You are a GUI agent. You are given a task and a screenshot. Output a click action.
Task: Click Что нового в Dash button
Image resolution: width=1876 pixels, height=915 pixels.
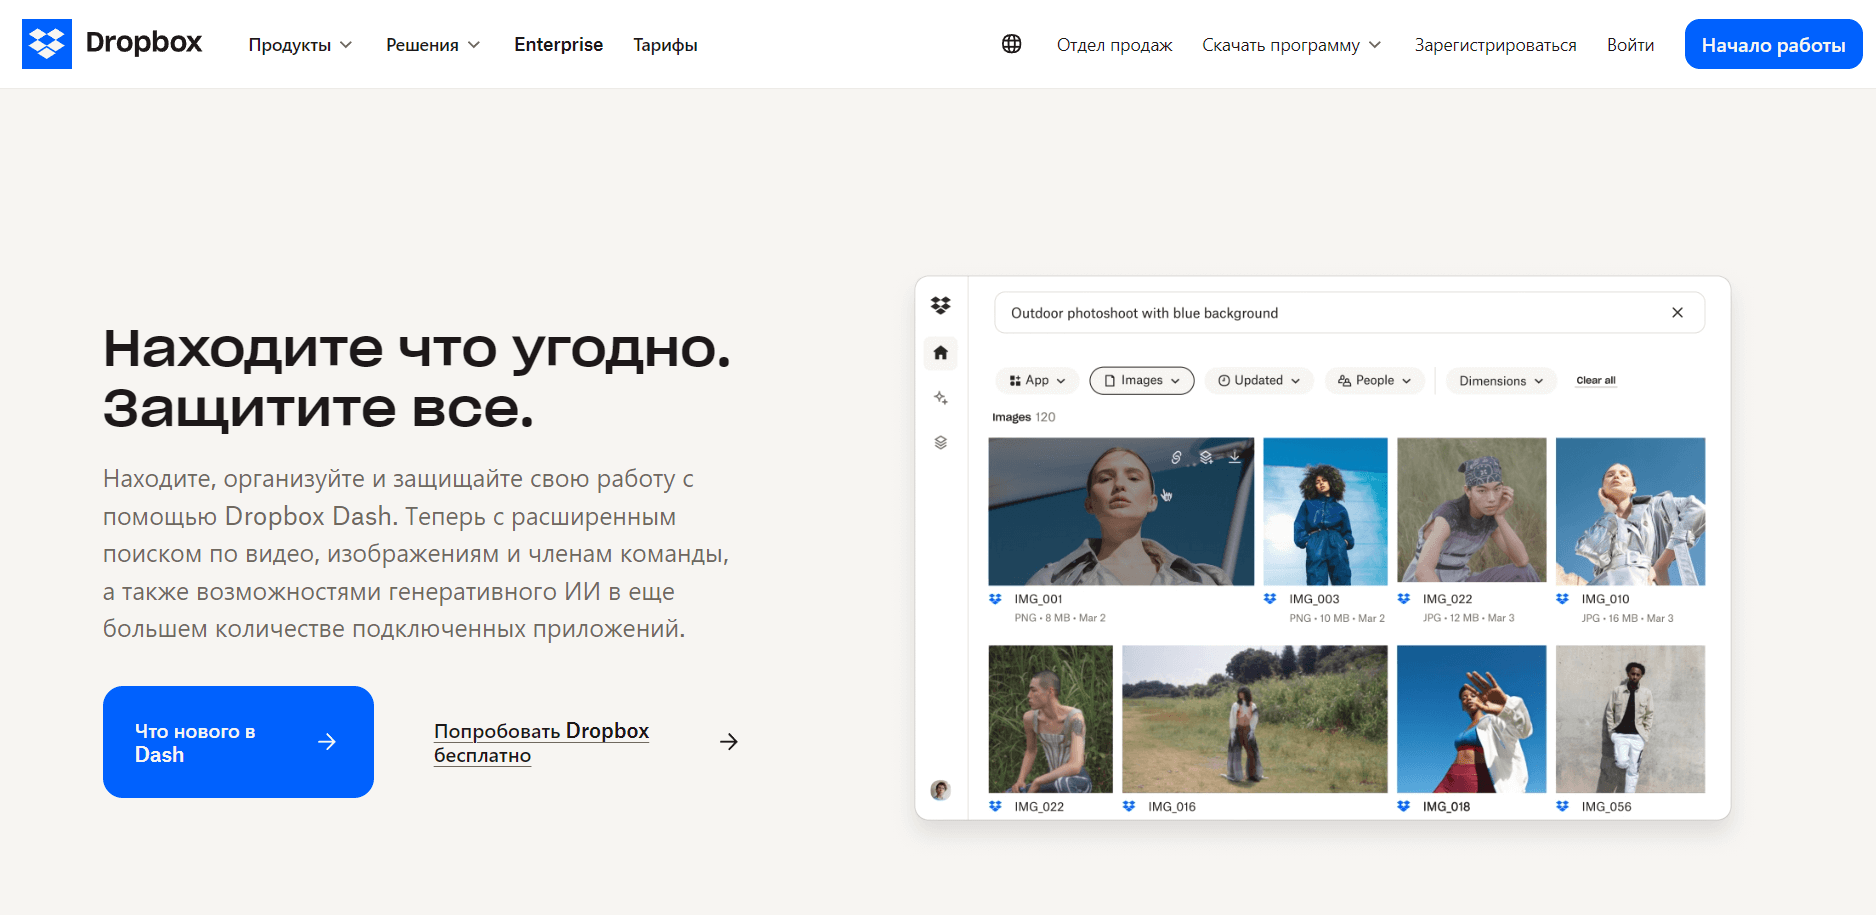(238, 742)
